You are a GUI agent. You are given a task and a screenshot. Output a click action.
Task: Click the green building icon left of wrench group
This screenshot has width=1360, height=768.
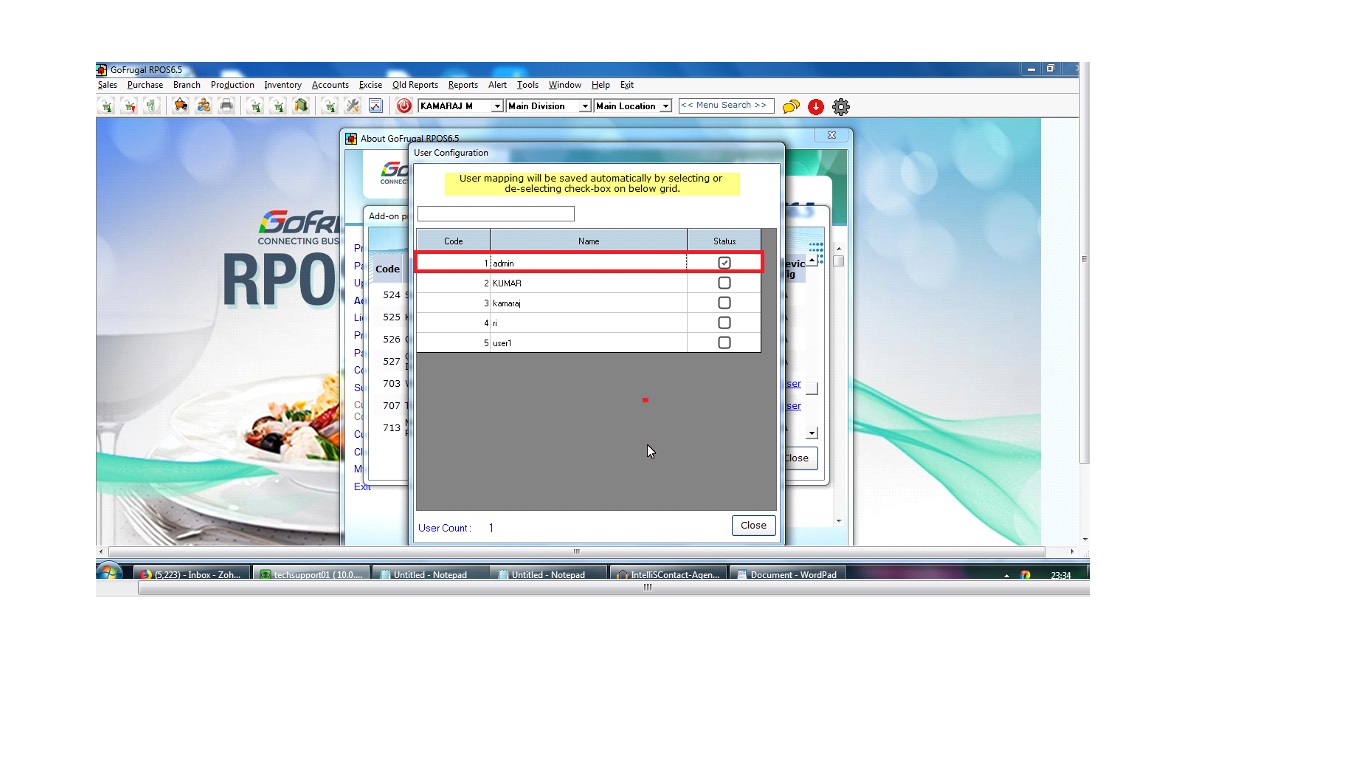(x=301, y=106)
